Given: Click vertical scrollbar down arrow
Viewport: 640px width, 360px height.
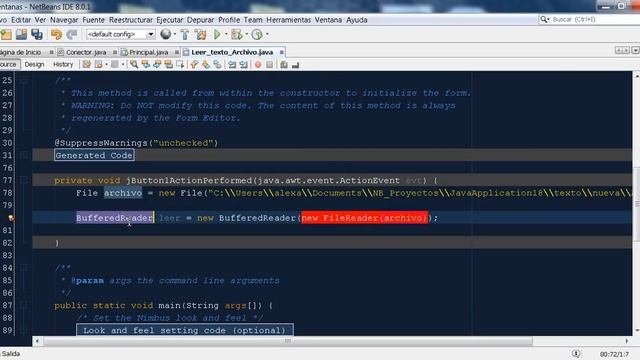Looking at the screenshot, I should tap(636, 331).
